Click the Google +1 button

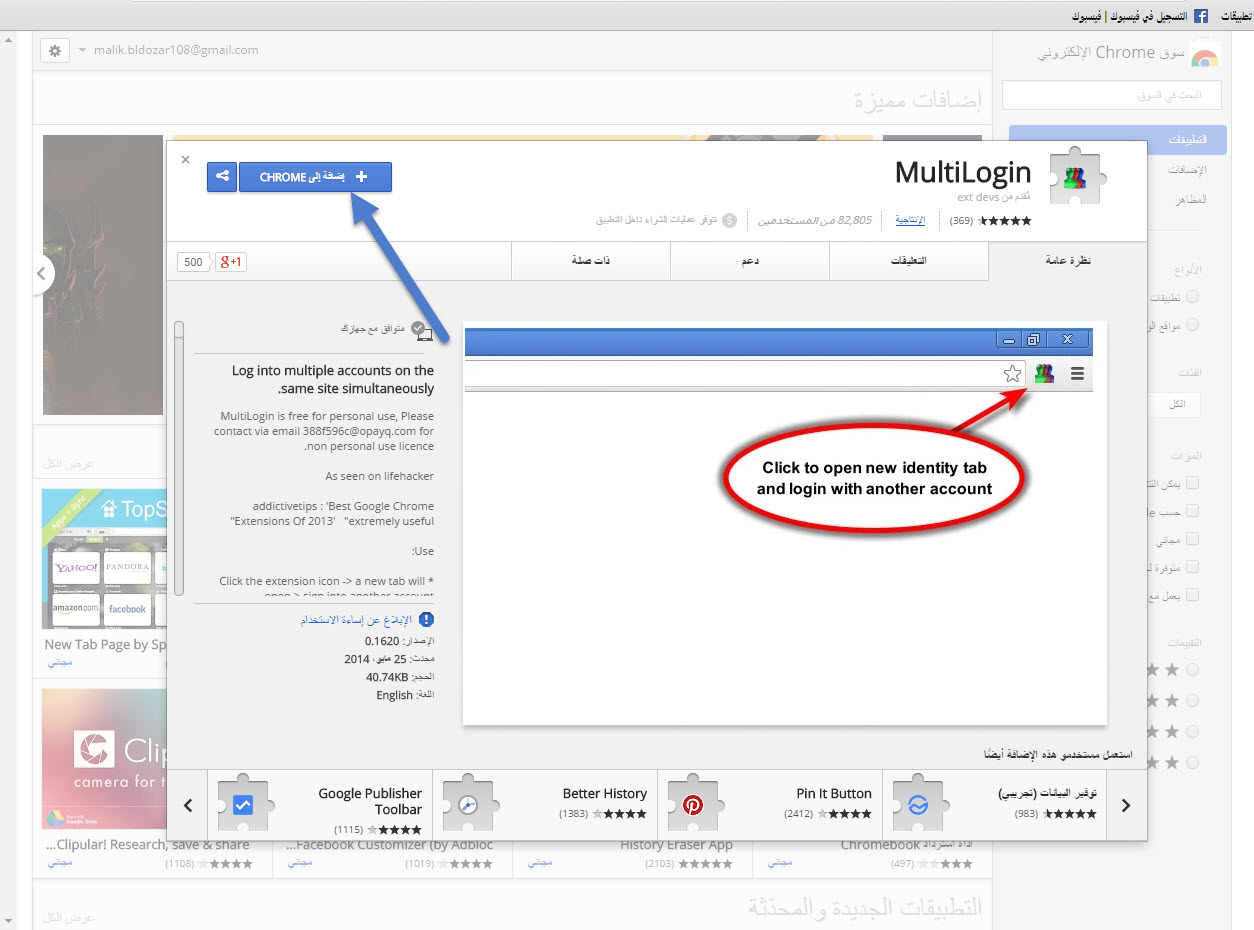point(231,262)
